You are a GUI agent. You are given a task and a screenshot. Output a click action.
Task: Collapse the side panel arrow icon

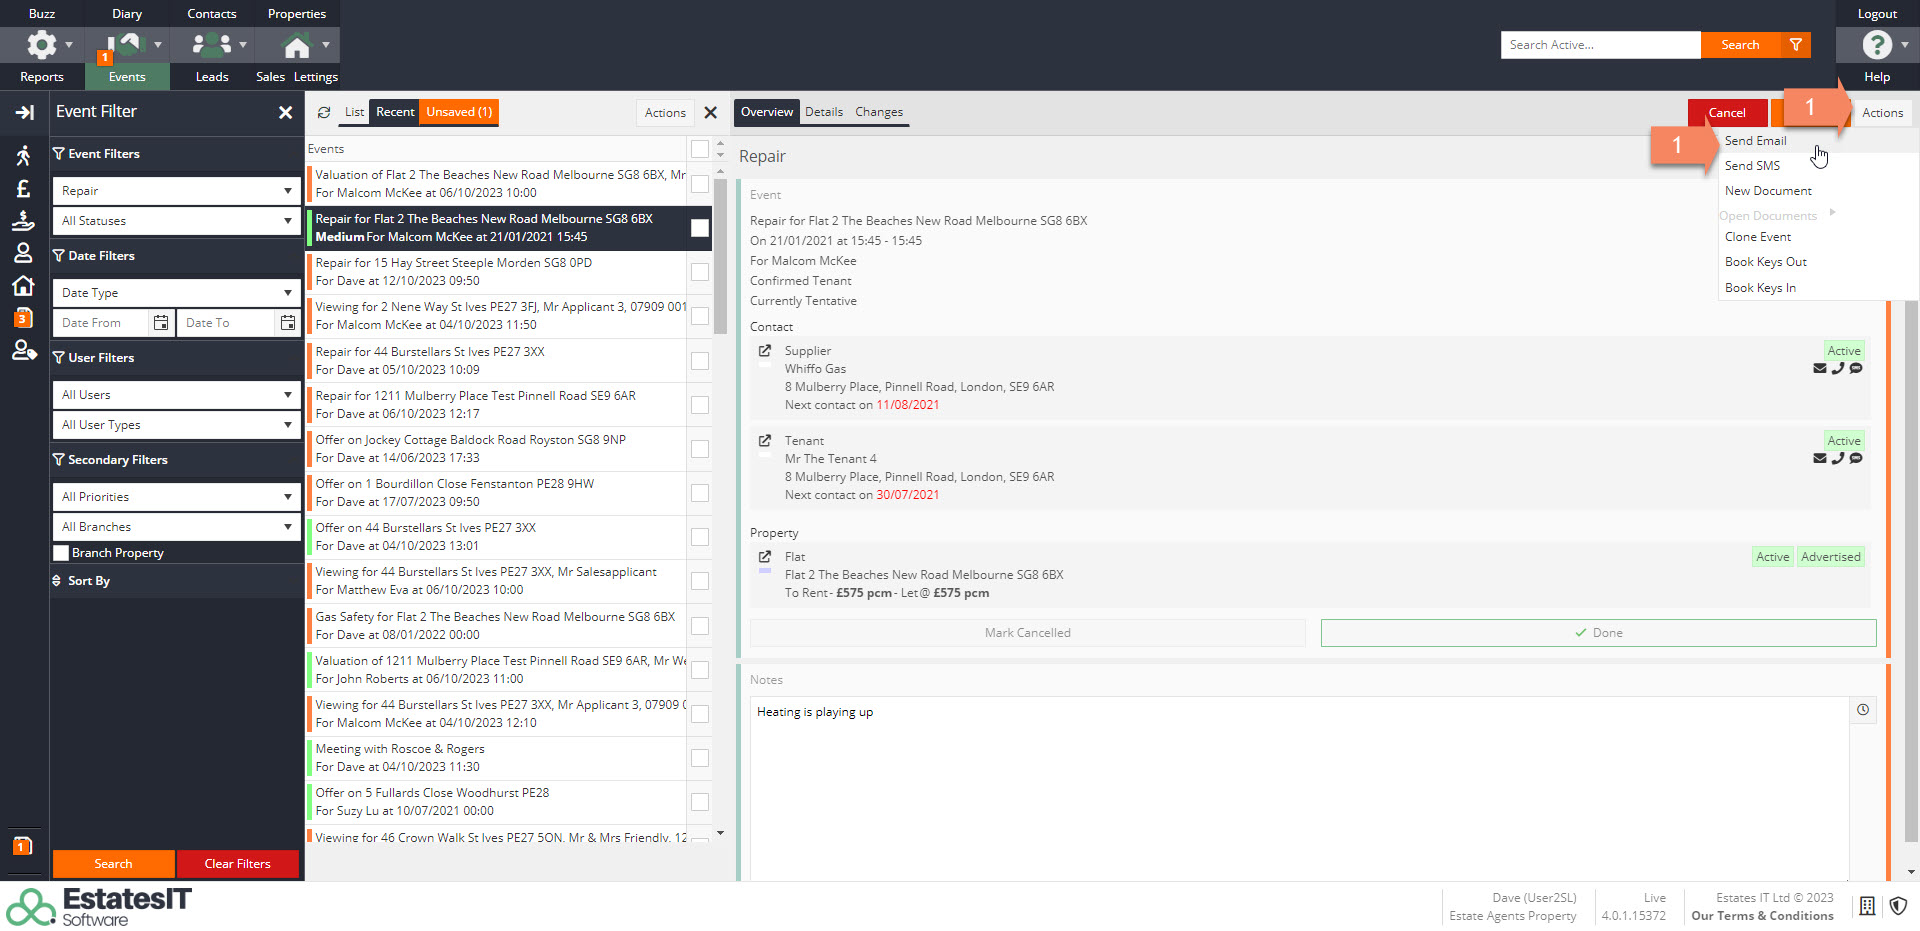click(24, 113)
